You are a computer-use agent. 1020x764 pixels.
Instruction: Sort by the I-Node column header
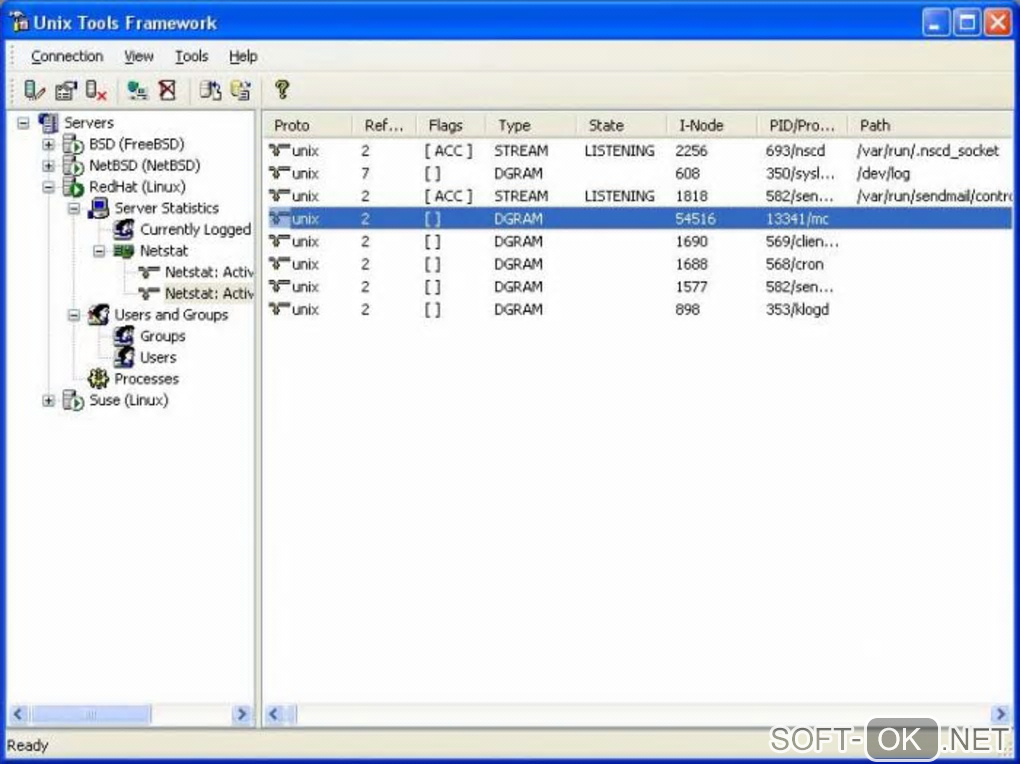coord(712,125)
